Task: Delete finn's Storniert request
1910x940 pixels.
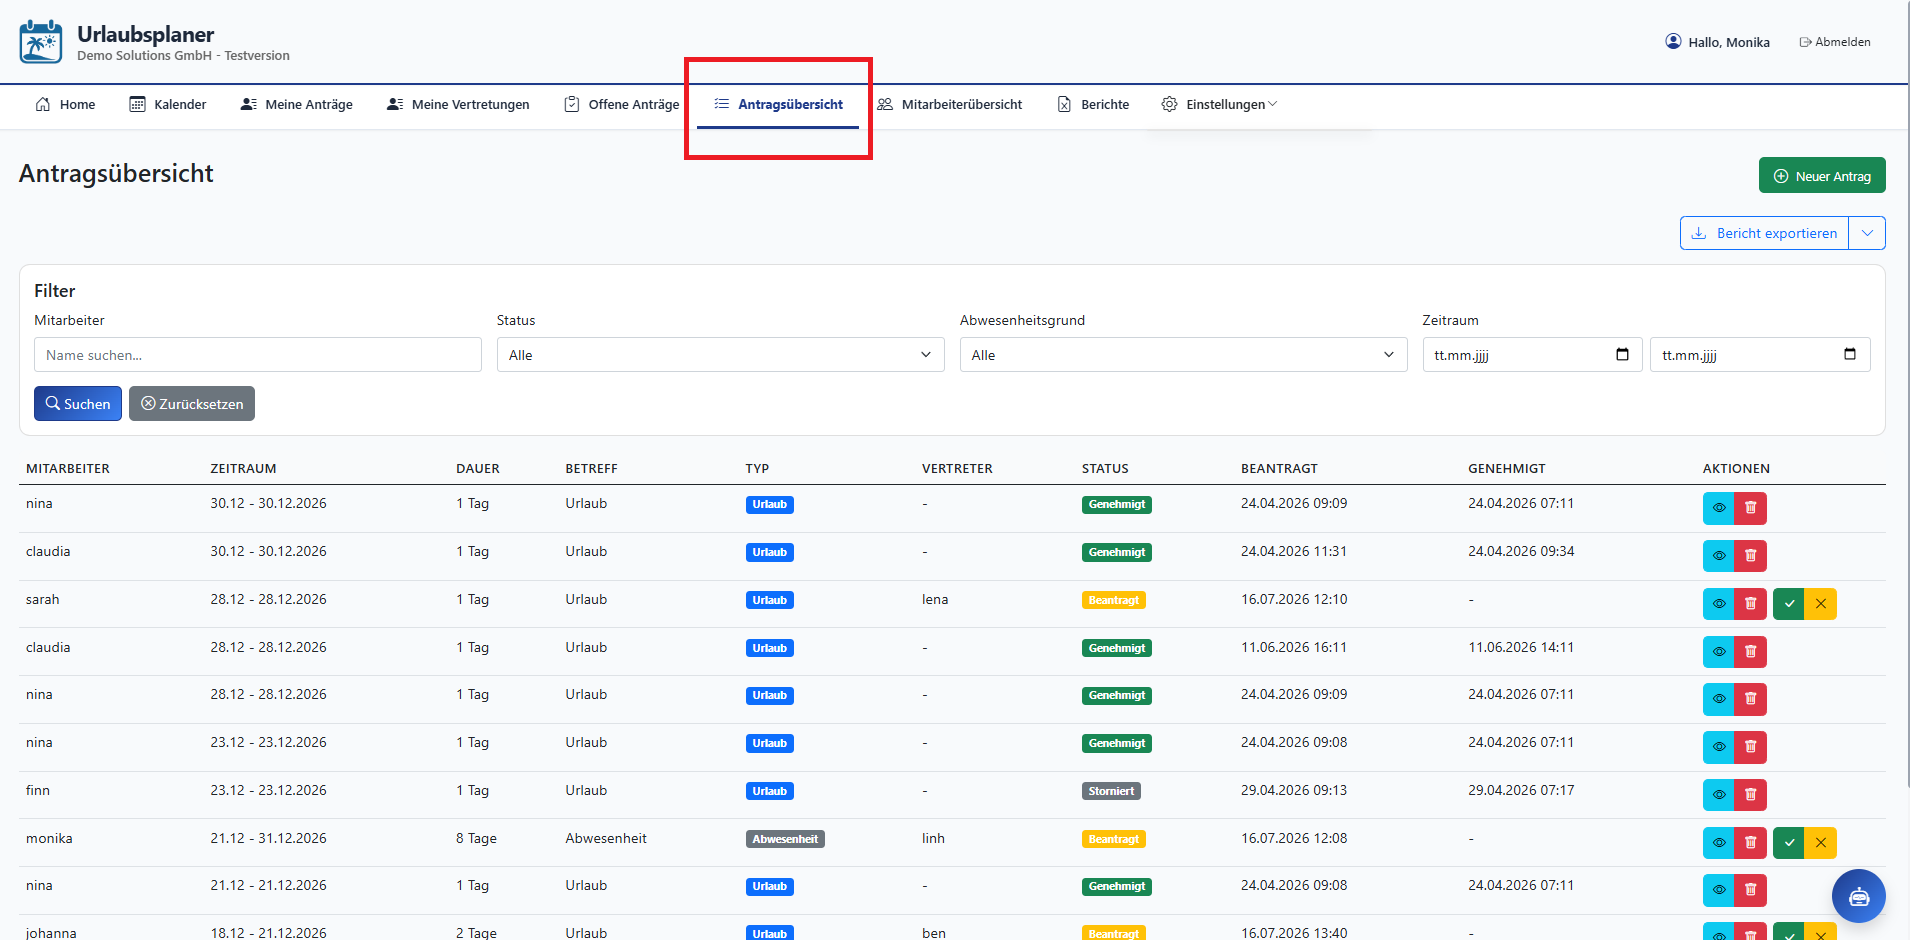Action: click(1750, 795)
